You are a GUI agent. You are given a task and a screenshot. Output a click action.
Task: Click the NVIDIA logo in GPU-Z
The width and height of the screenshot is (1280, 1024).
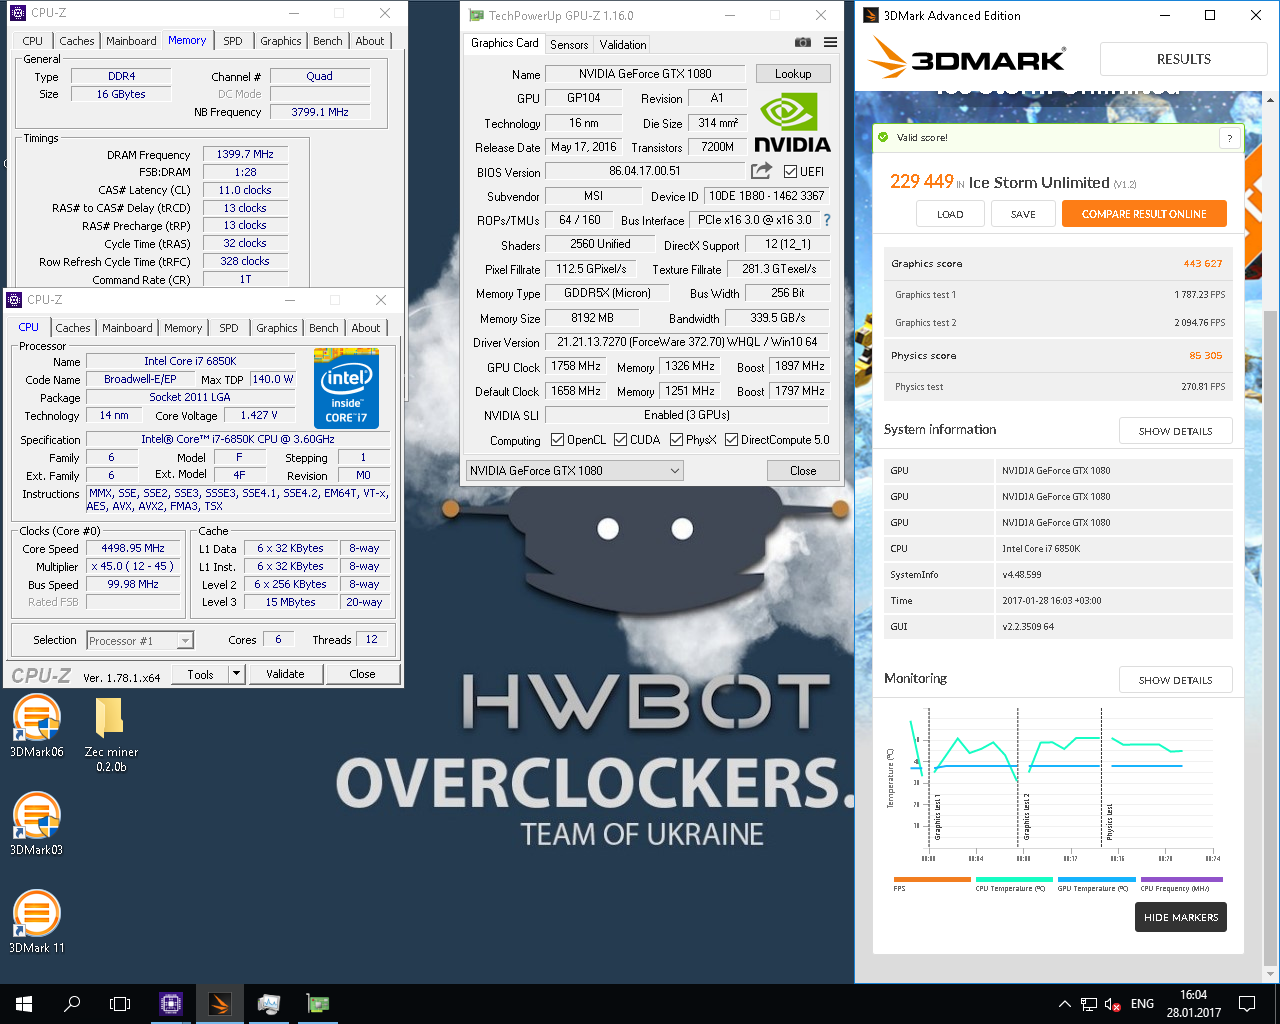point(792,123)
